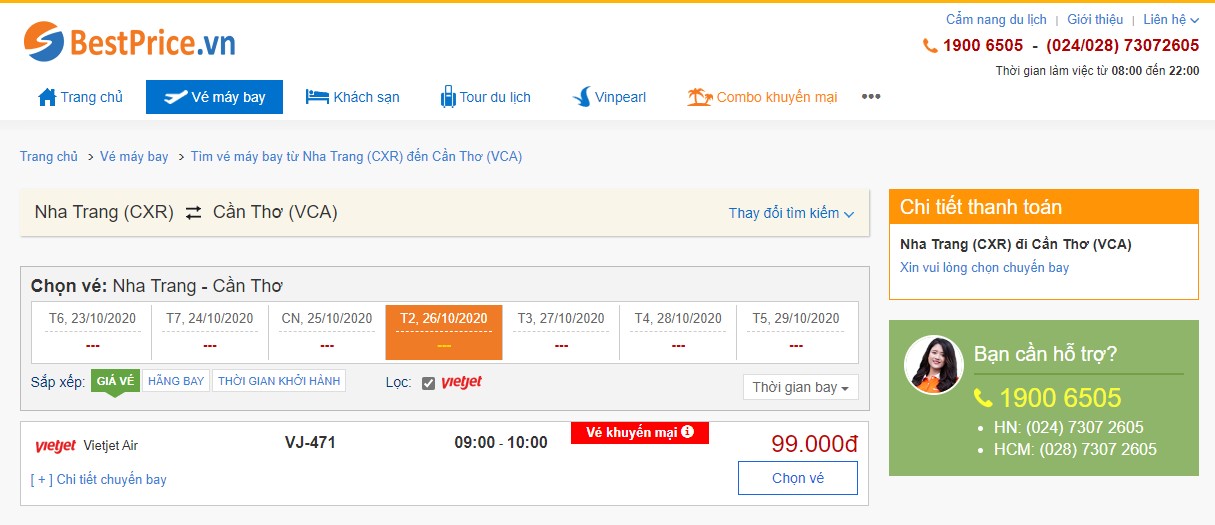The height and width of the screenshot is (525, 1215).
Task: Sort by GIÁ VÉ
Action: [x=115, y=381]
